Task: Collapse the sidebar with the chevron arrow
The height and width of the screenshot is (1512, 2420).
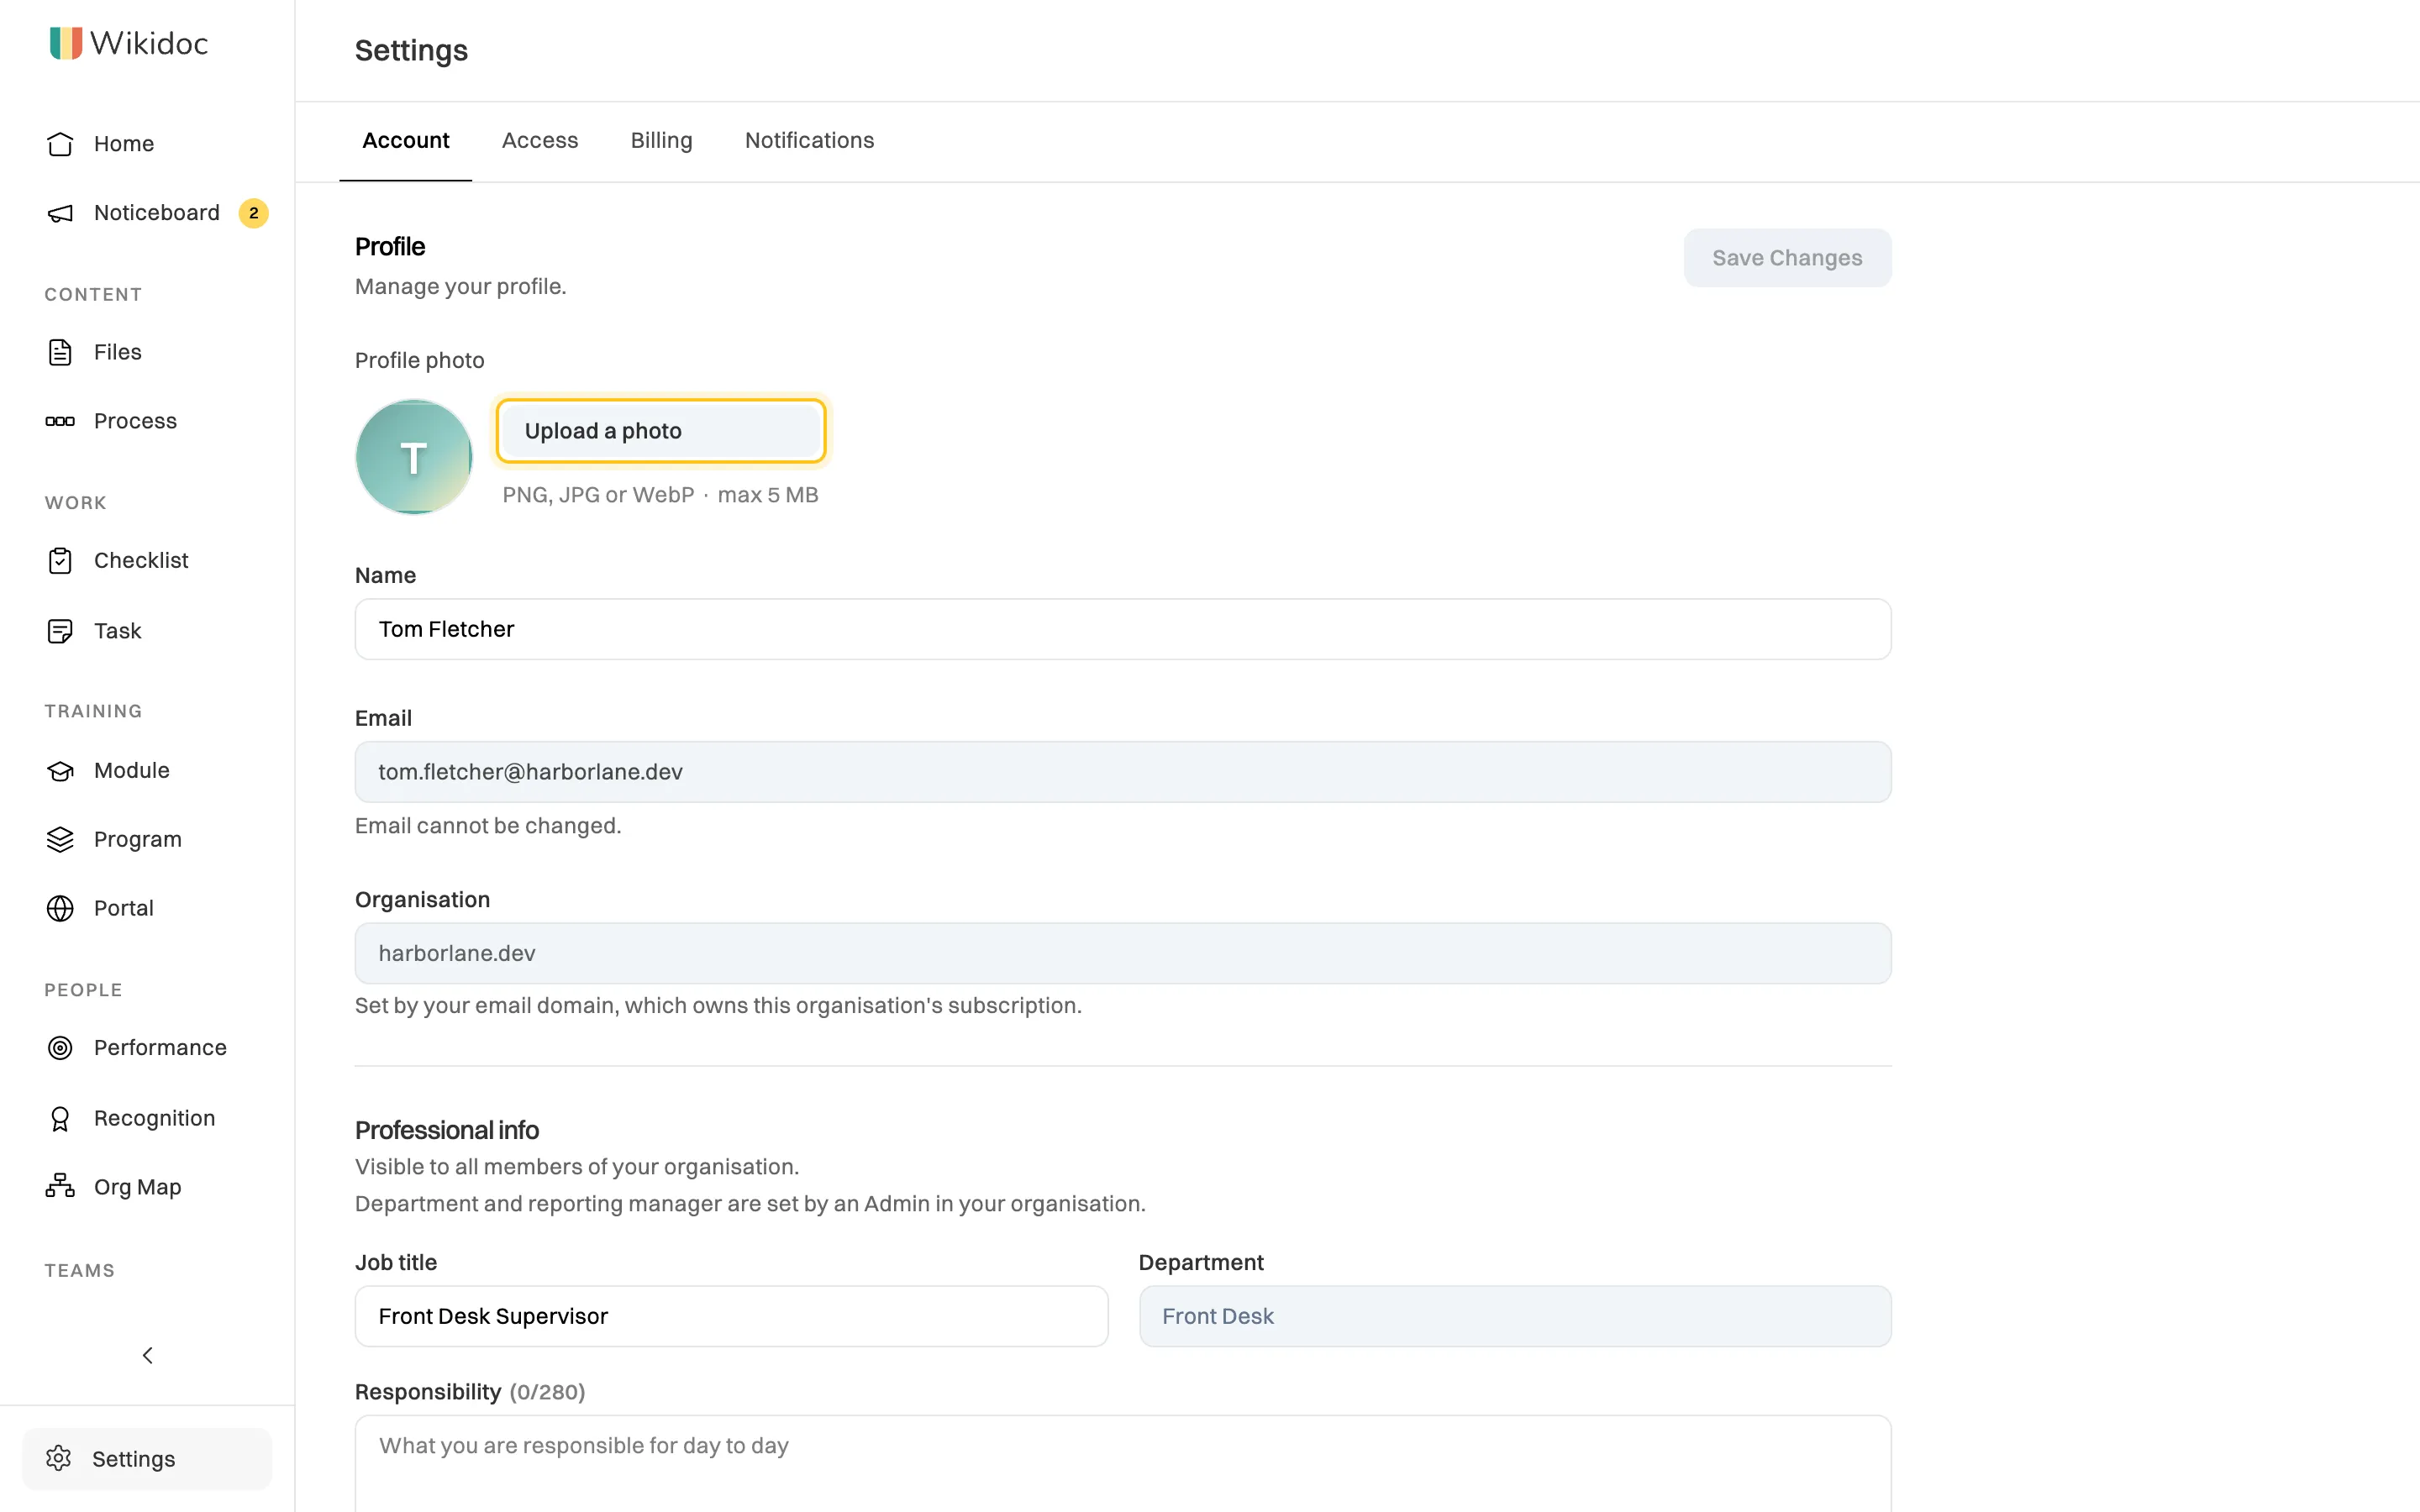Action: click(x=147, y=1355)
